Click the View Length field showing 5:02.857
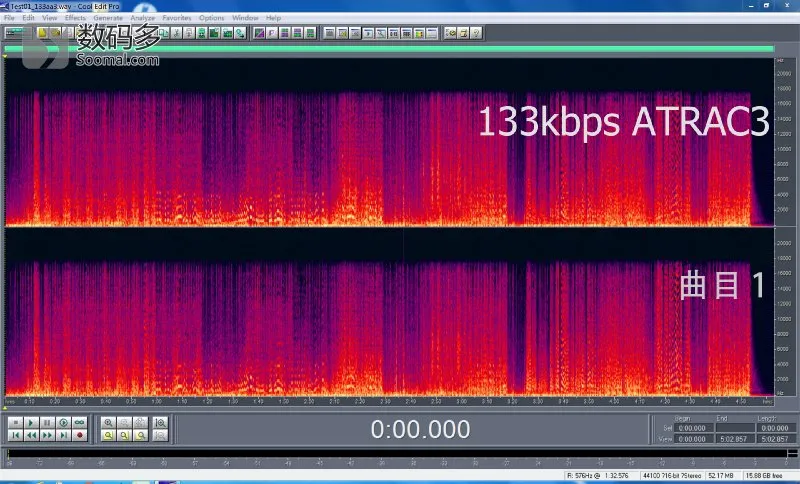800x484 pixels. (x=775, y=439)
